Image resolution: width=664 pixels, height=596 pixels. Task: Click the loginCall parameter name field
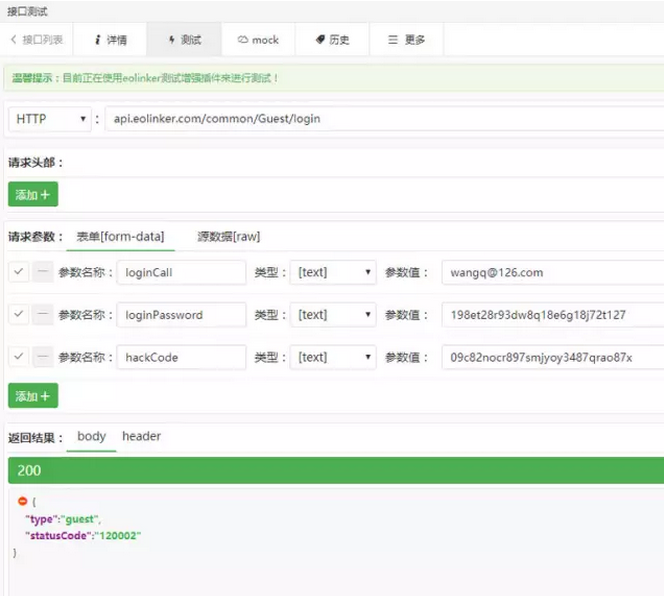click(181, 272)
